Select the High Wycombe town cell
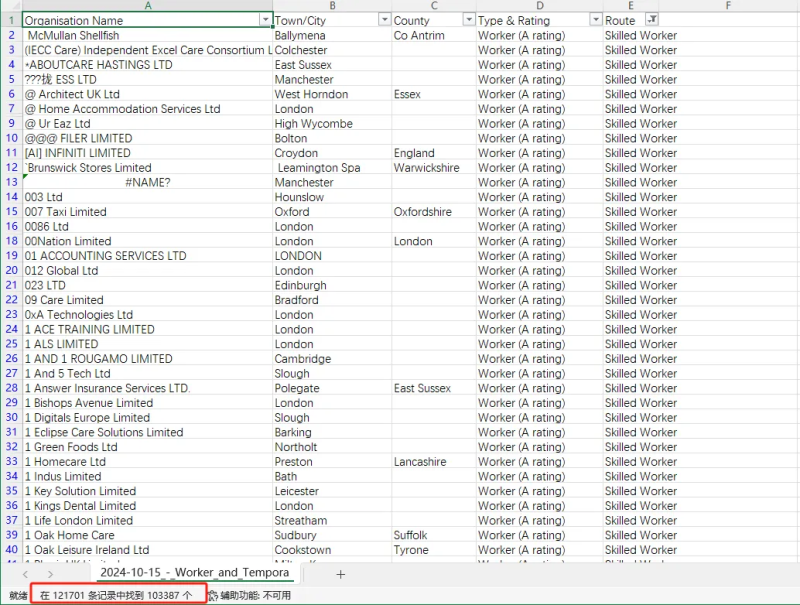The image size is (800, 605). pos(332,123)
